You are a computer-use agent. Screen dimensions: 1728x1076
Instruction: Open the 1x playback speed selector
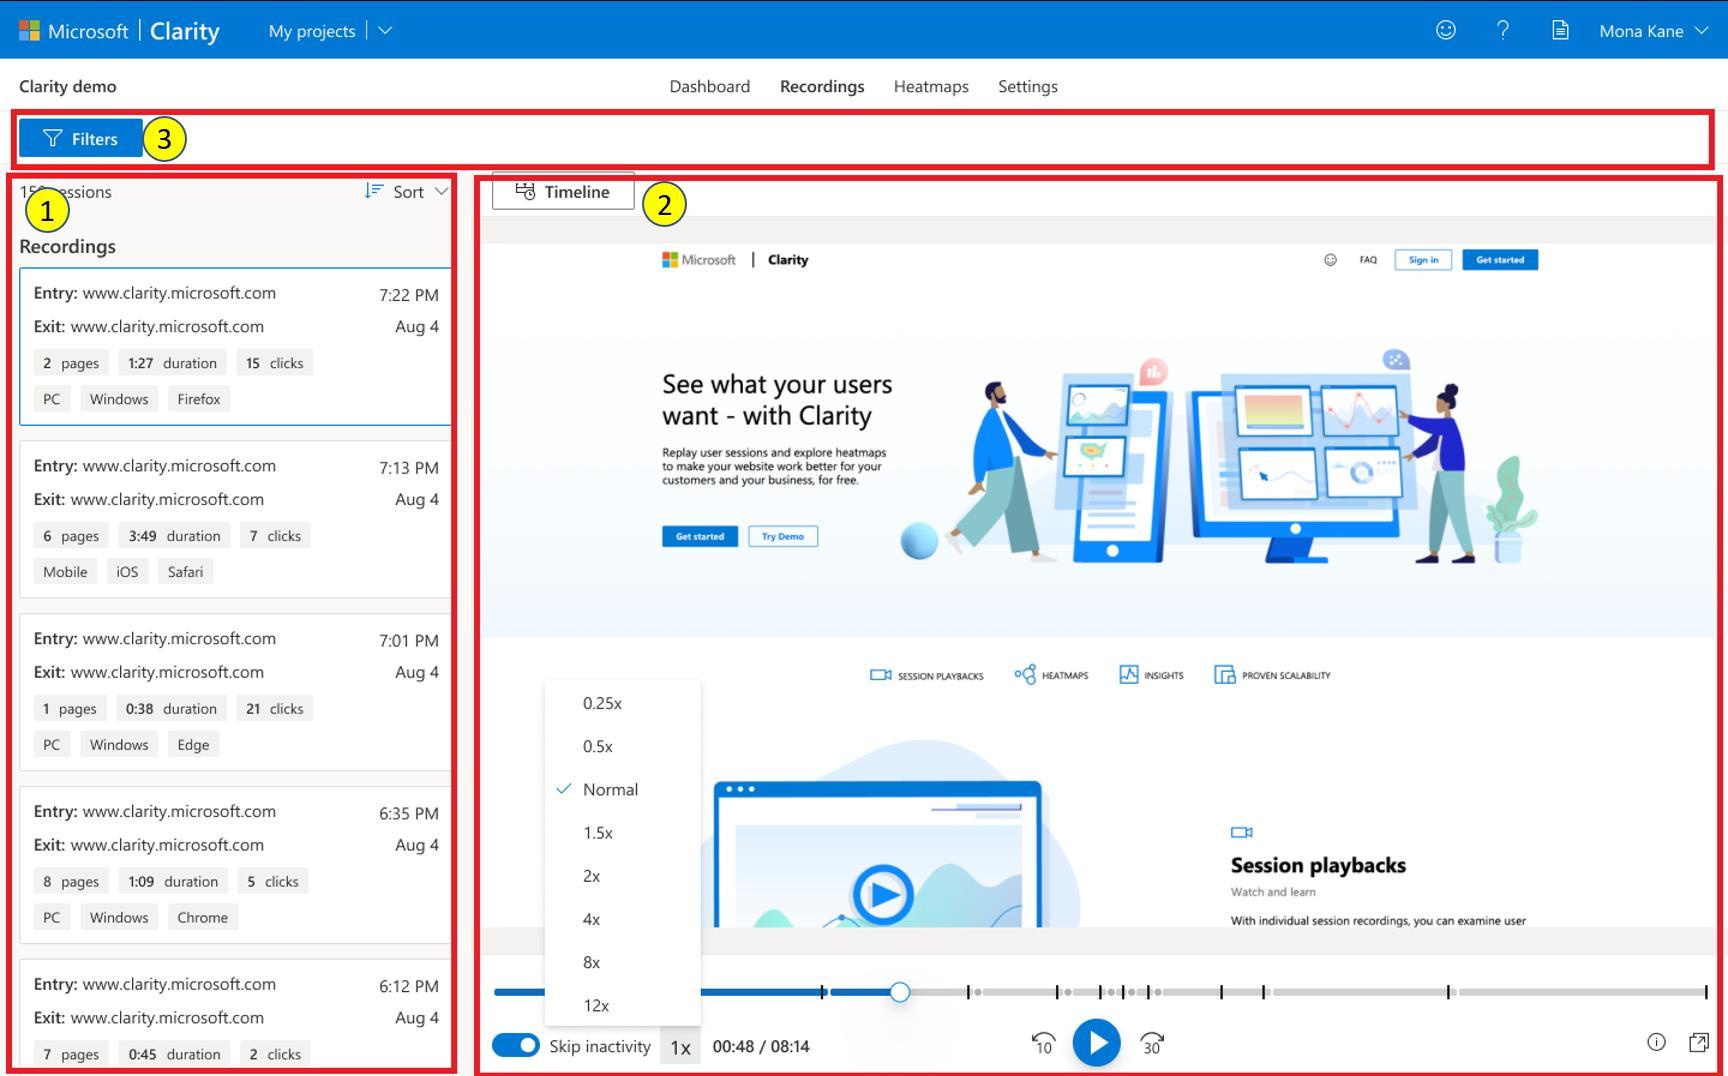pyautogui.click(x=680, y=1047)
